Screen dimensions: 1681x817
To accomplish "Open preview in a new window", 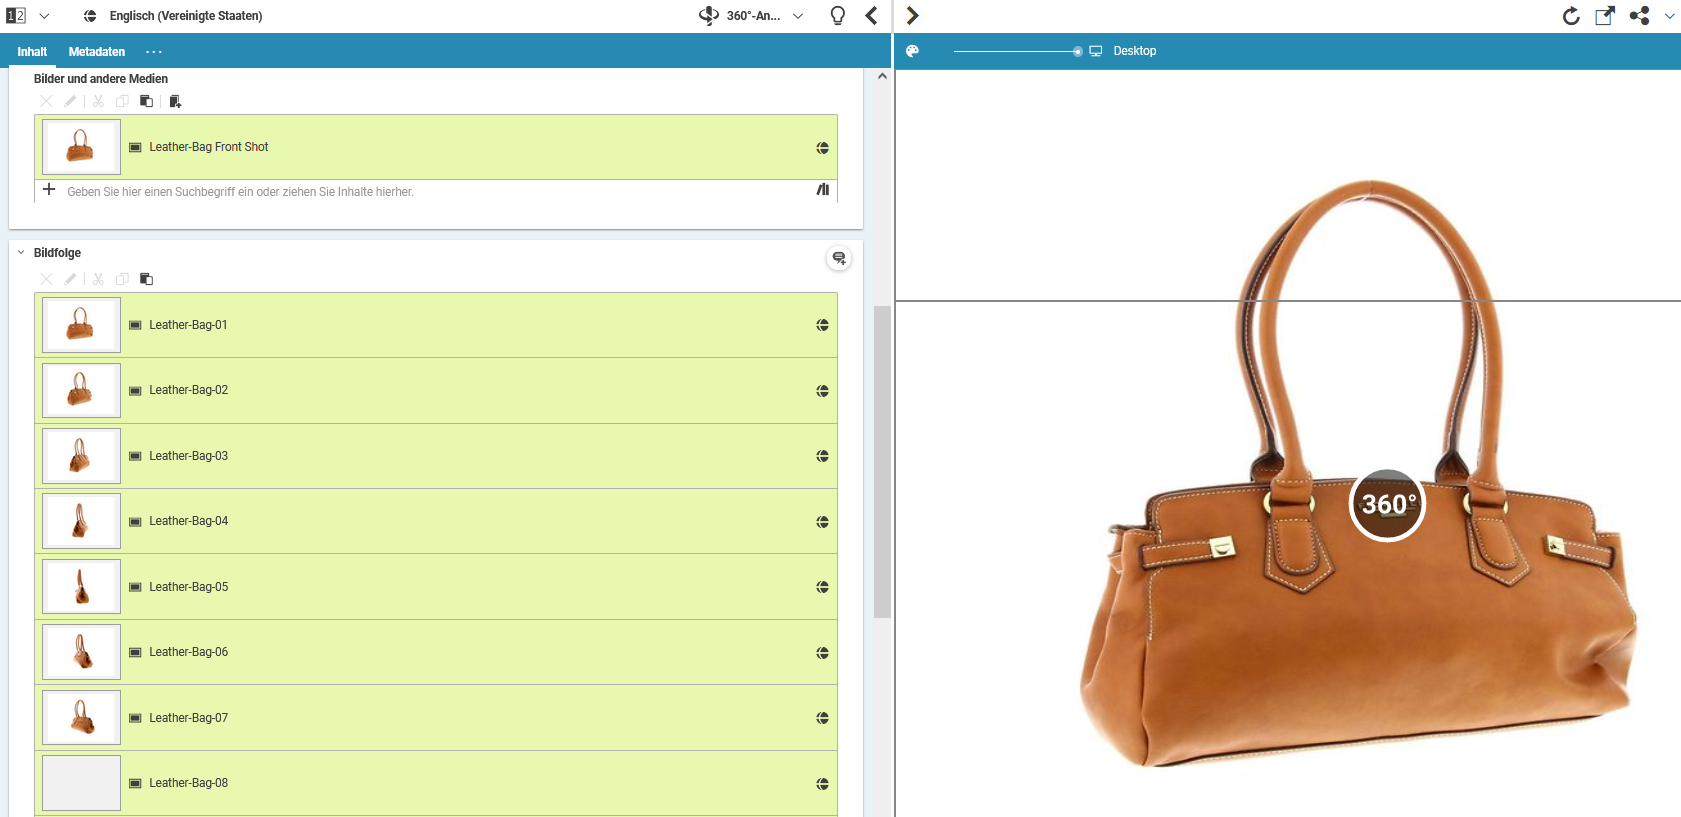I will point(1605,16).
